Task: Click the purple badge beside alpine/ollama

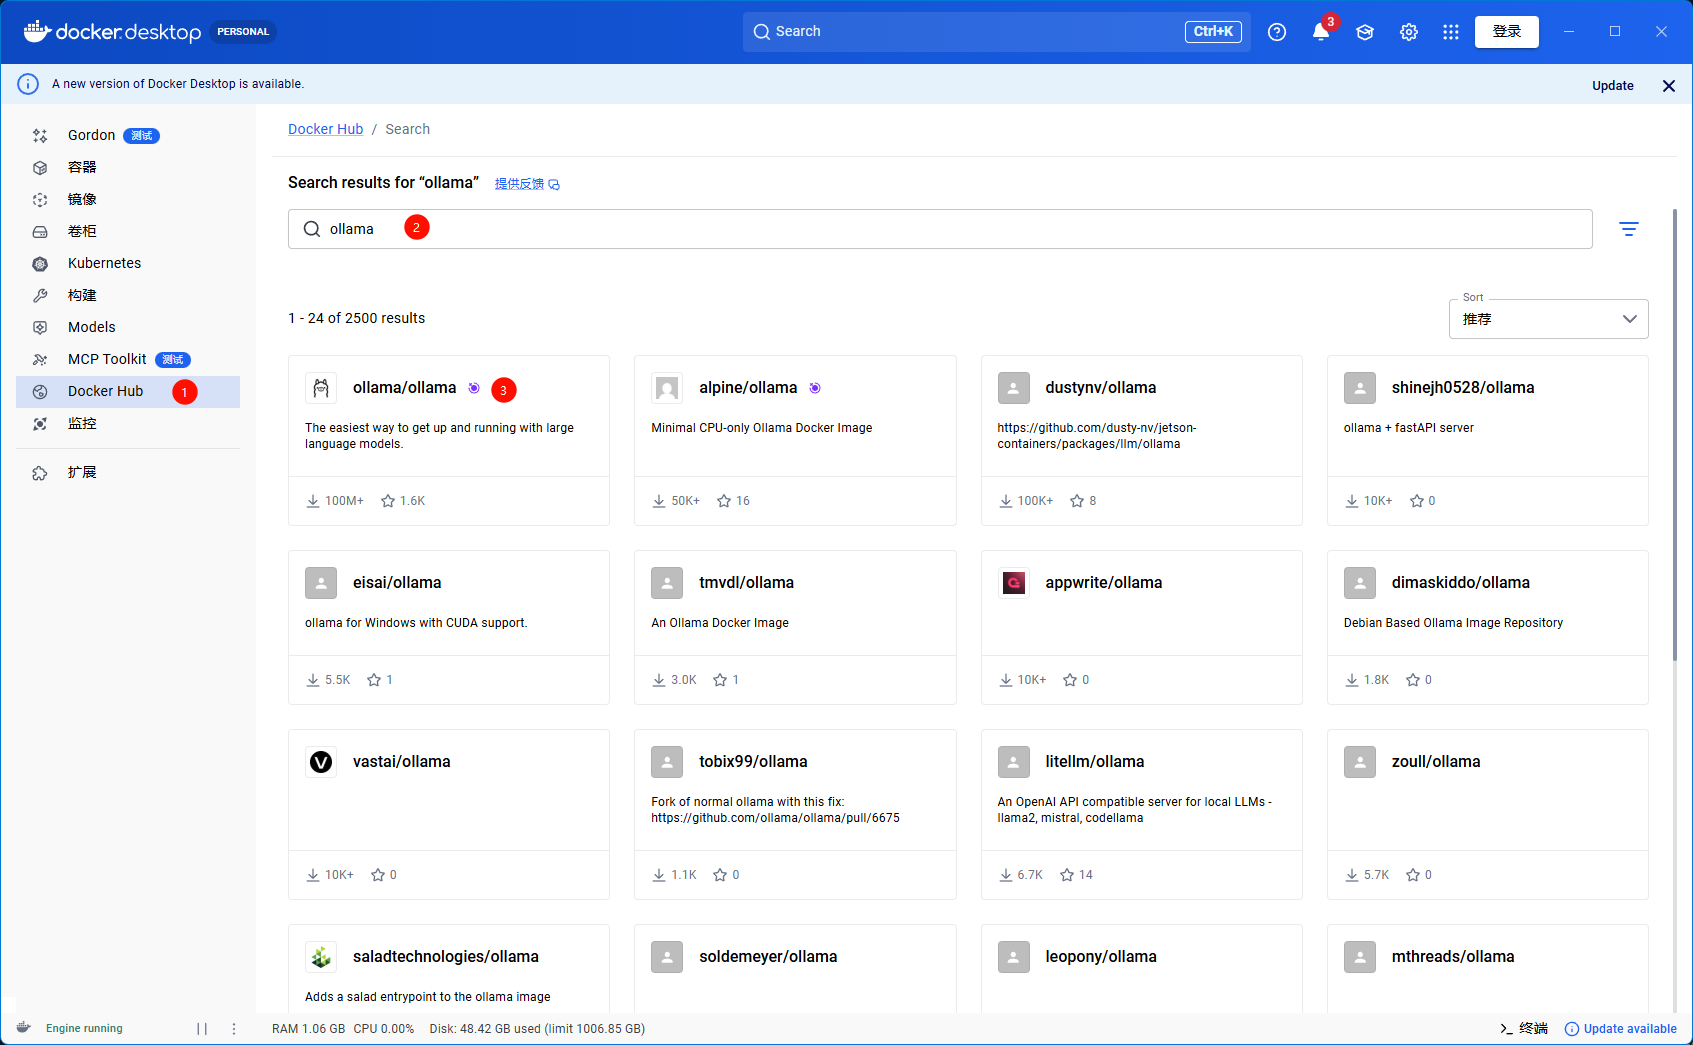Action: [x=815, y=388]
